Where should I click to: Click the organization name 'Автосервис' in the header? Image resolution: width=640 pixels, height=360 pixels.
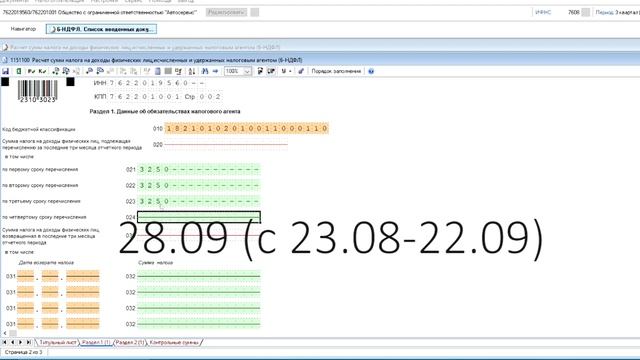click(x=181, y=12)
